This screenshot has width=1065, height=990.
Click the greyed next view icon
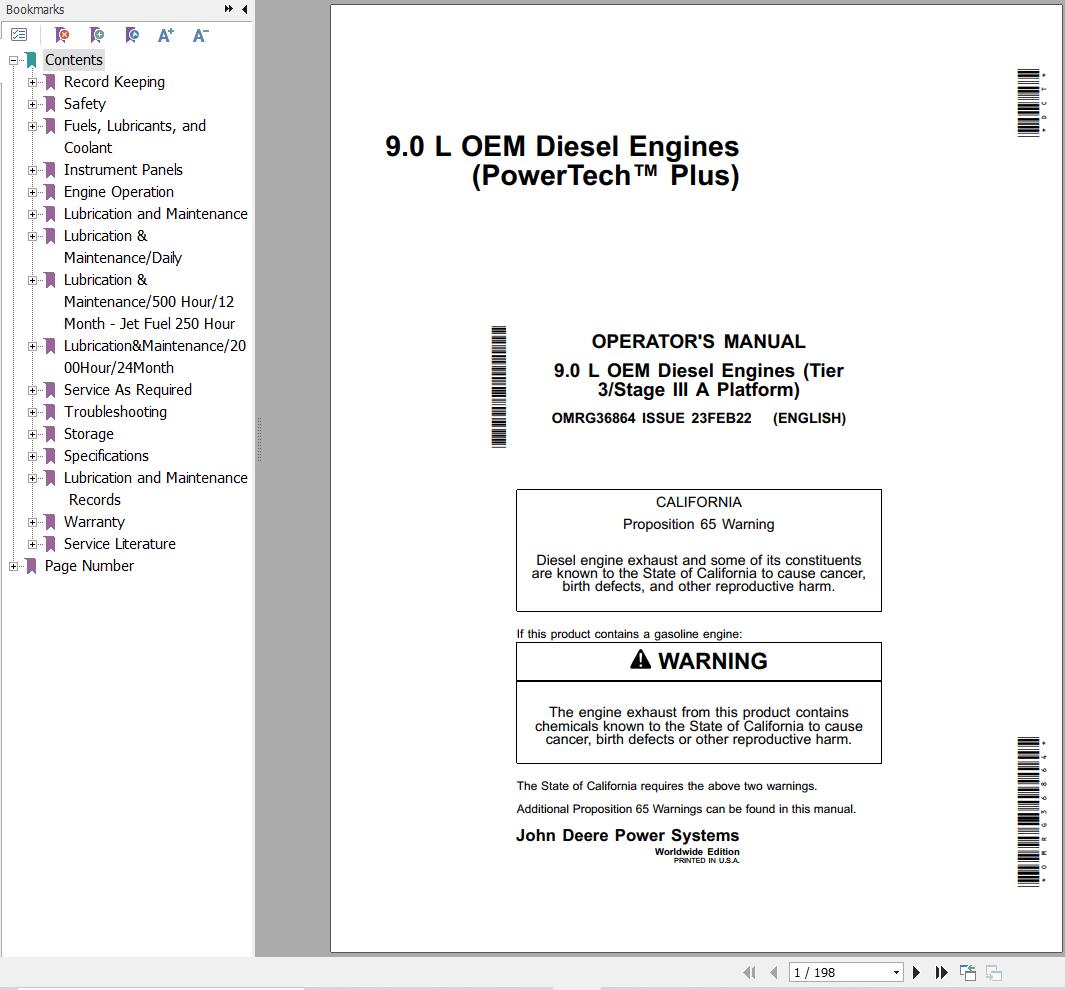click(x=994, y=972)
